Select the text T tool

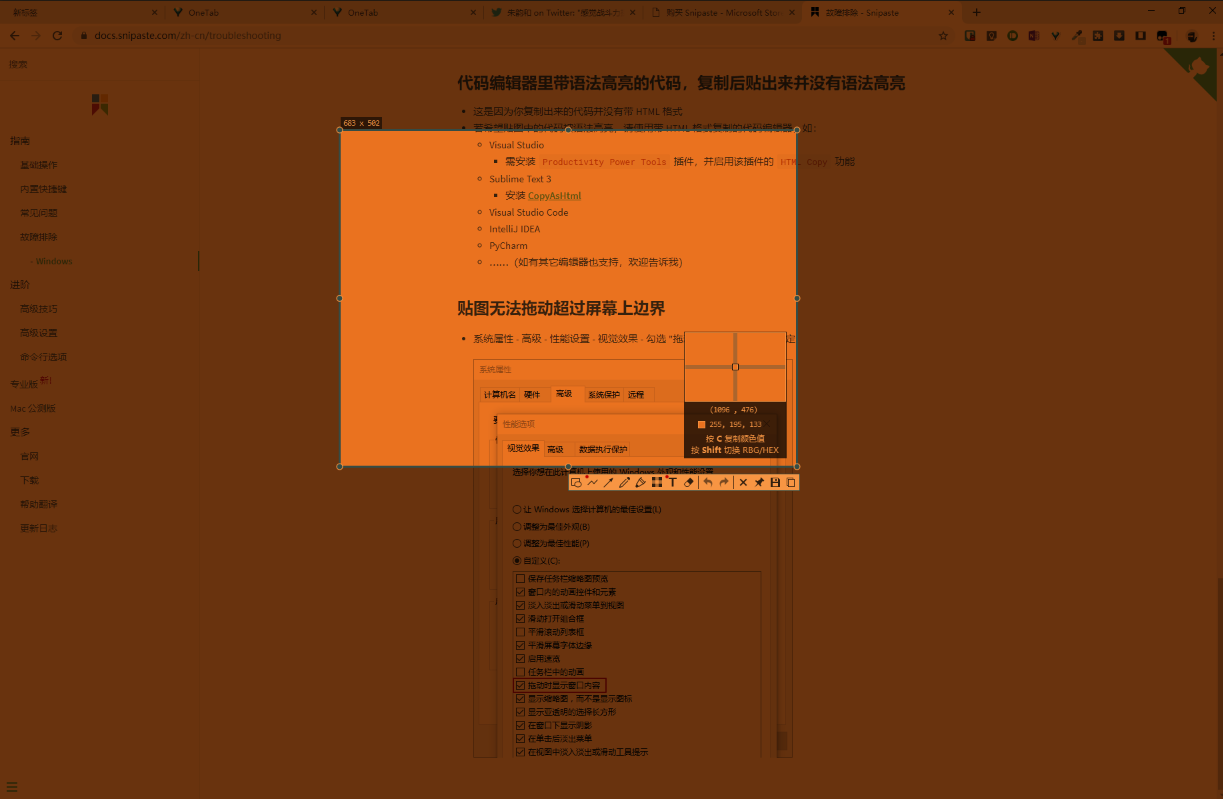(x=673, y=483)
